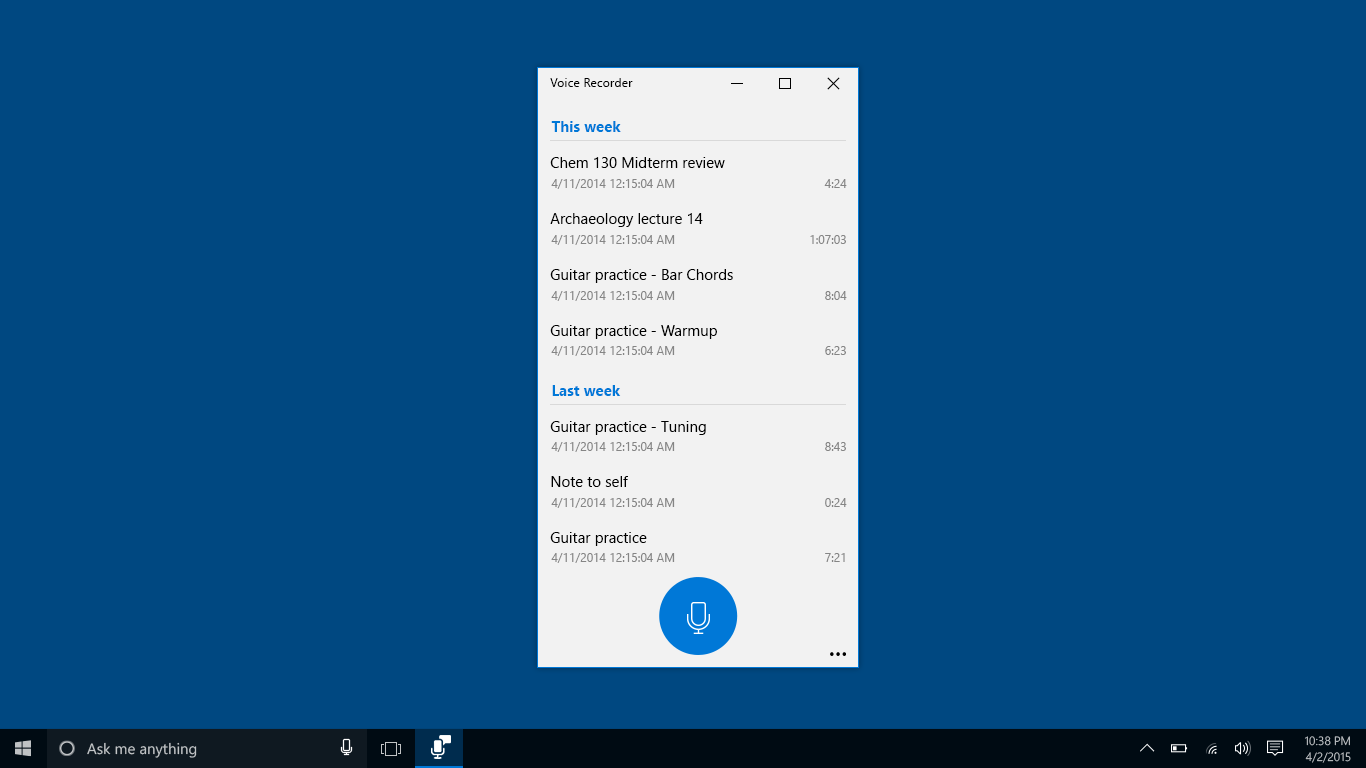The width and height of the screenshot is (1366, 768).
Task: Start a new recording with the microphone button
Action: coord(697,616)
